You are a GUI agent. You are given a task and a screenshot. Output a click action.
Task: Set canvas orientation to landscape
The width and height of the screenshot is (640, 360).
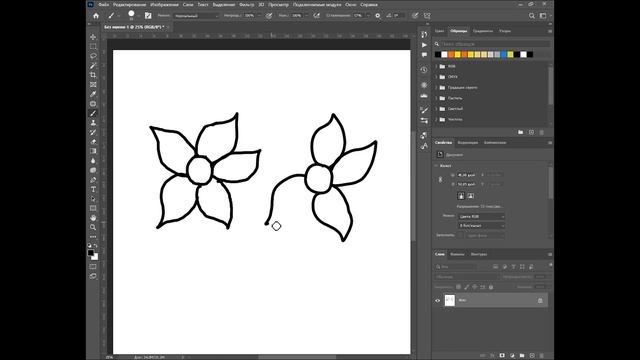click(x=471, y=196)
